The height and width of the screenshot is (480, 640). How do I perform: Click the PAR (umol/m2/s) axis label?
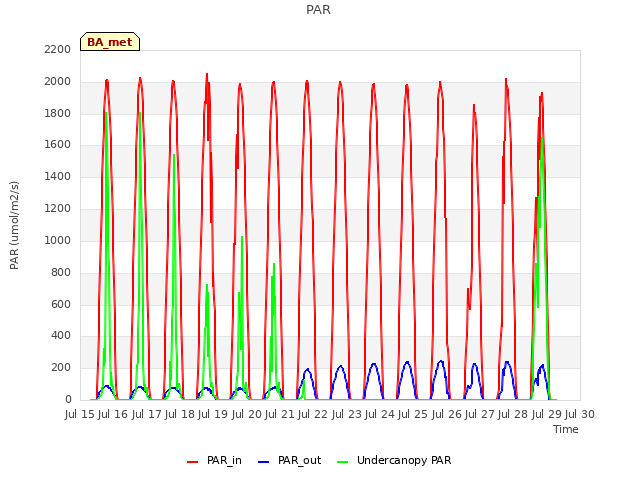click(x=14, y=225)
